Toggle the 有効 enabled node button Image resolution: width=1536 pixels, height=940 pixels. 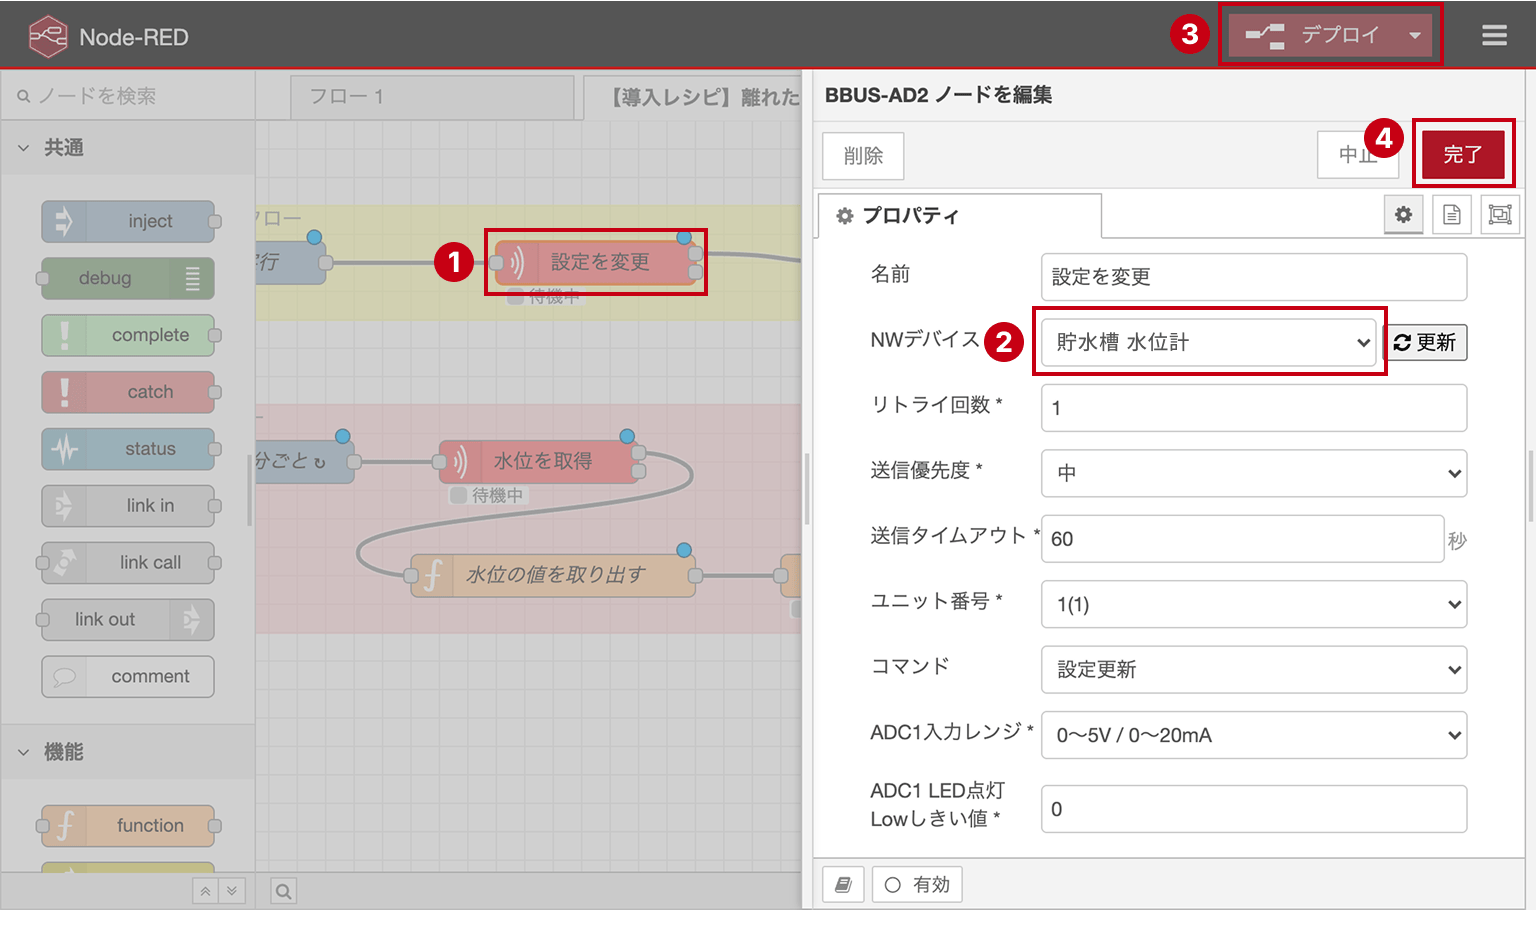[917, 885]
